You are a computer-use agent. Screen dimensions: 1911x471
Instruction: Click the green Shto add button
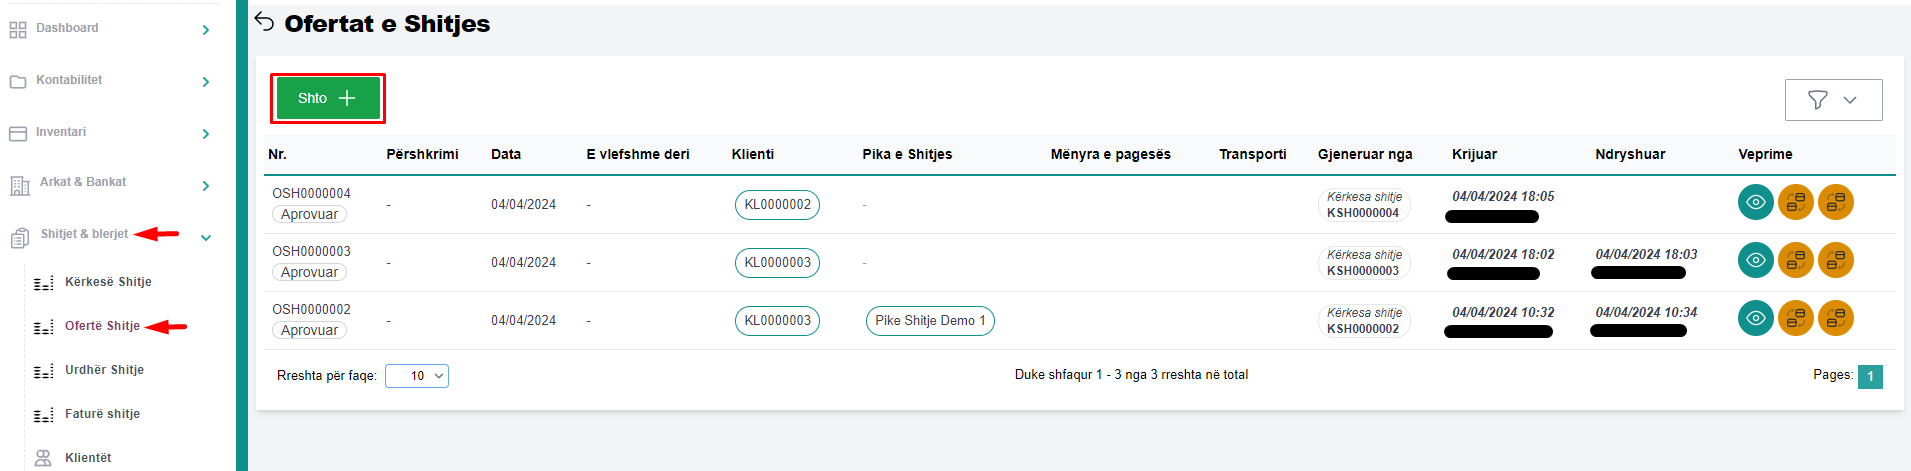(327, 98)
